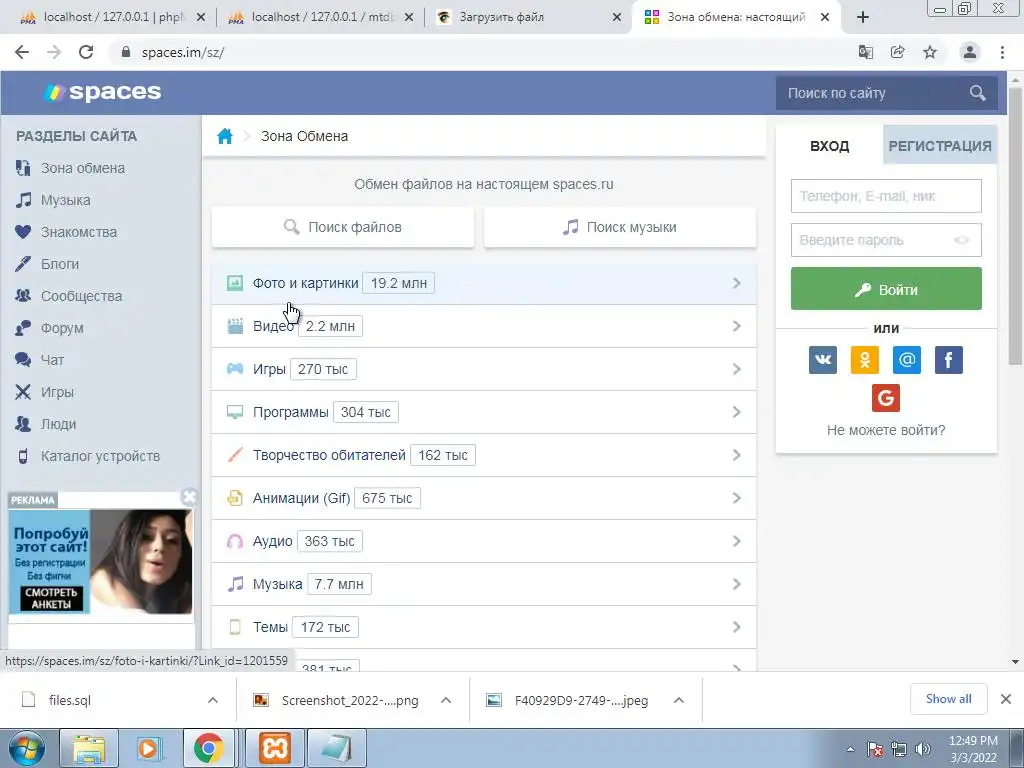Expand the Программы category chevron
The width and height of the screenshot is (1024, 768).
point(737,412)
